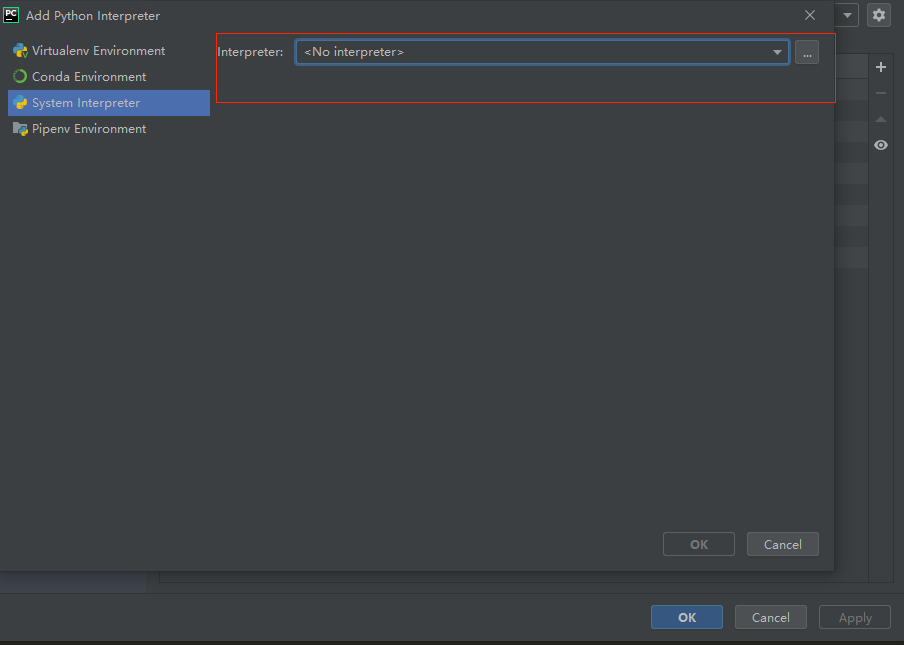
Task: Click OK in the Settings window
Action: pos(687,617)
